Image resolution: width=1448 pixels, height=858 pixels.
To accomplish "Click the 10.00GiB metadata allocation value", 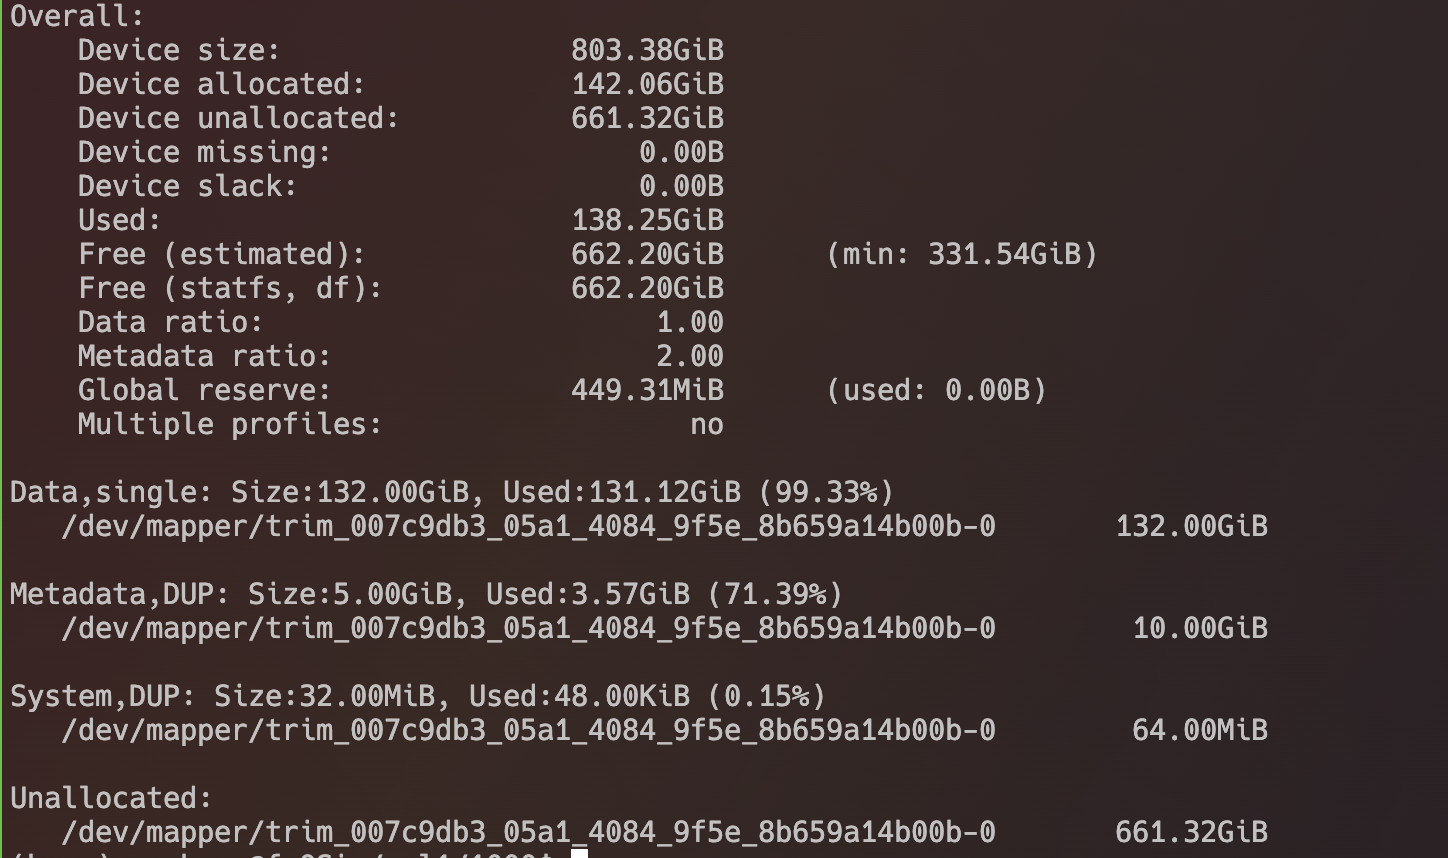I will [x=1200, y=628].
